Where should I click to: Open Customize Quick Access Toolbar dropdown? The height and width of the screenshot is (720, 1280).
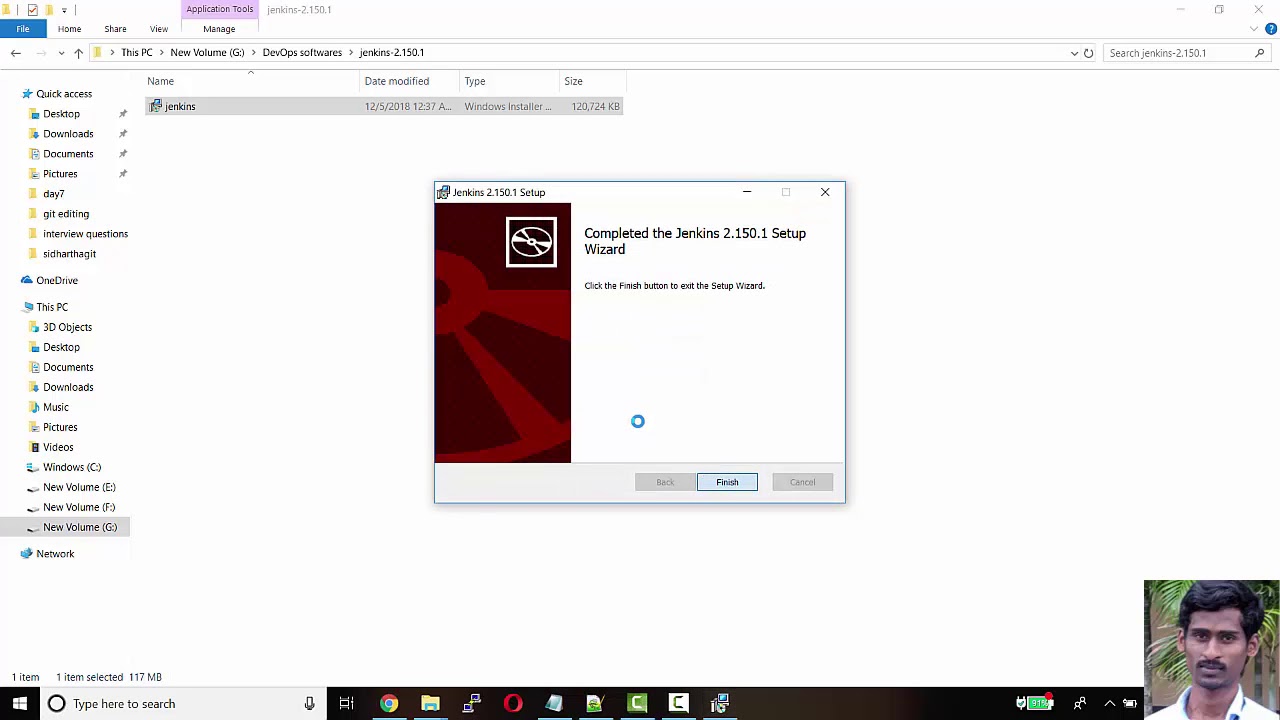(64, 10)
